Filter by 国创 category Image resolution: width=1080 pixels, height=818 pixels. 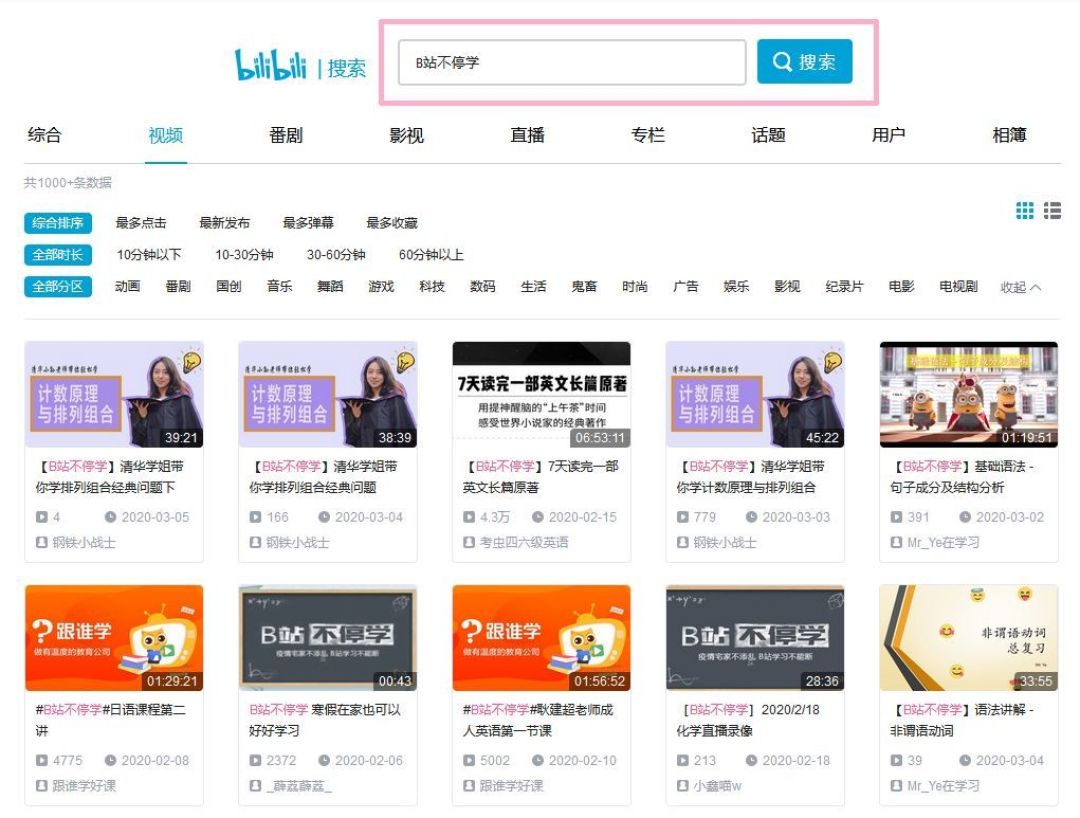229,286
